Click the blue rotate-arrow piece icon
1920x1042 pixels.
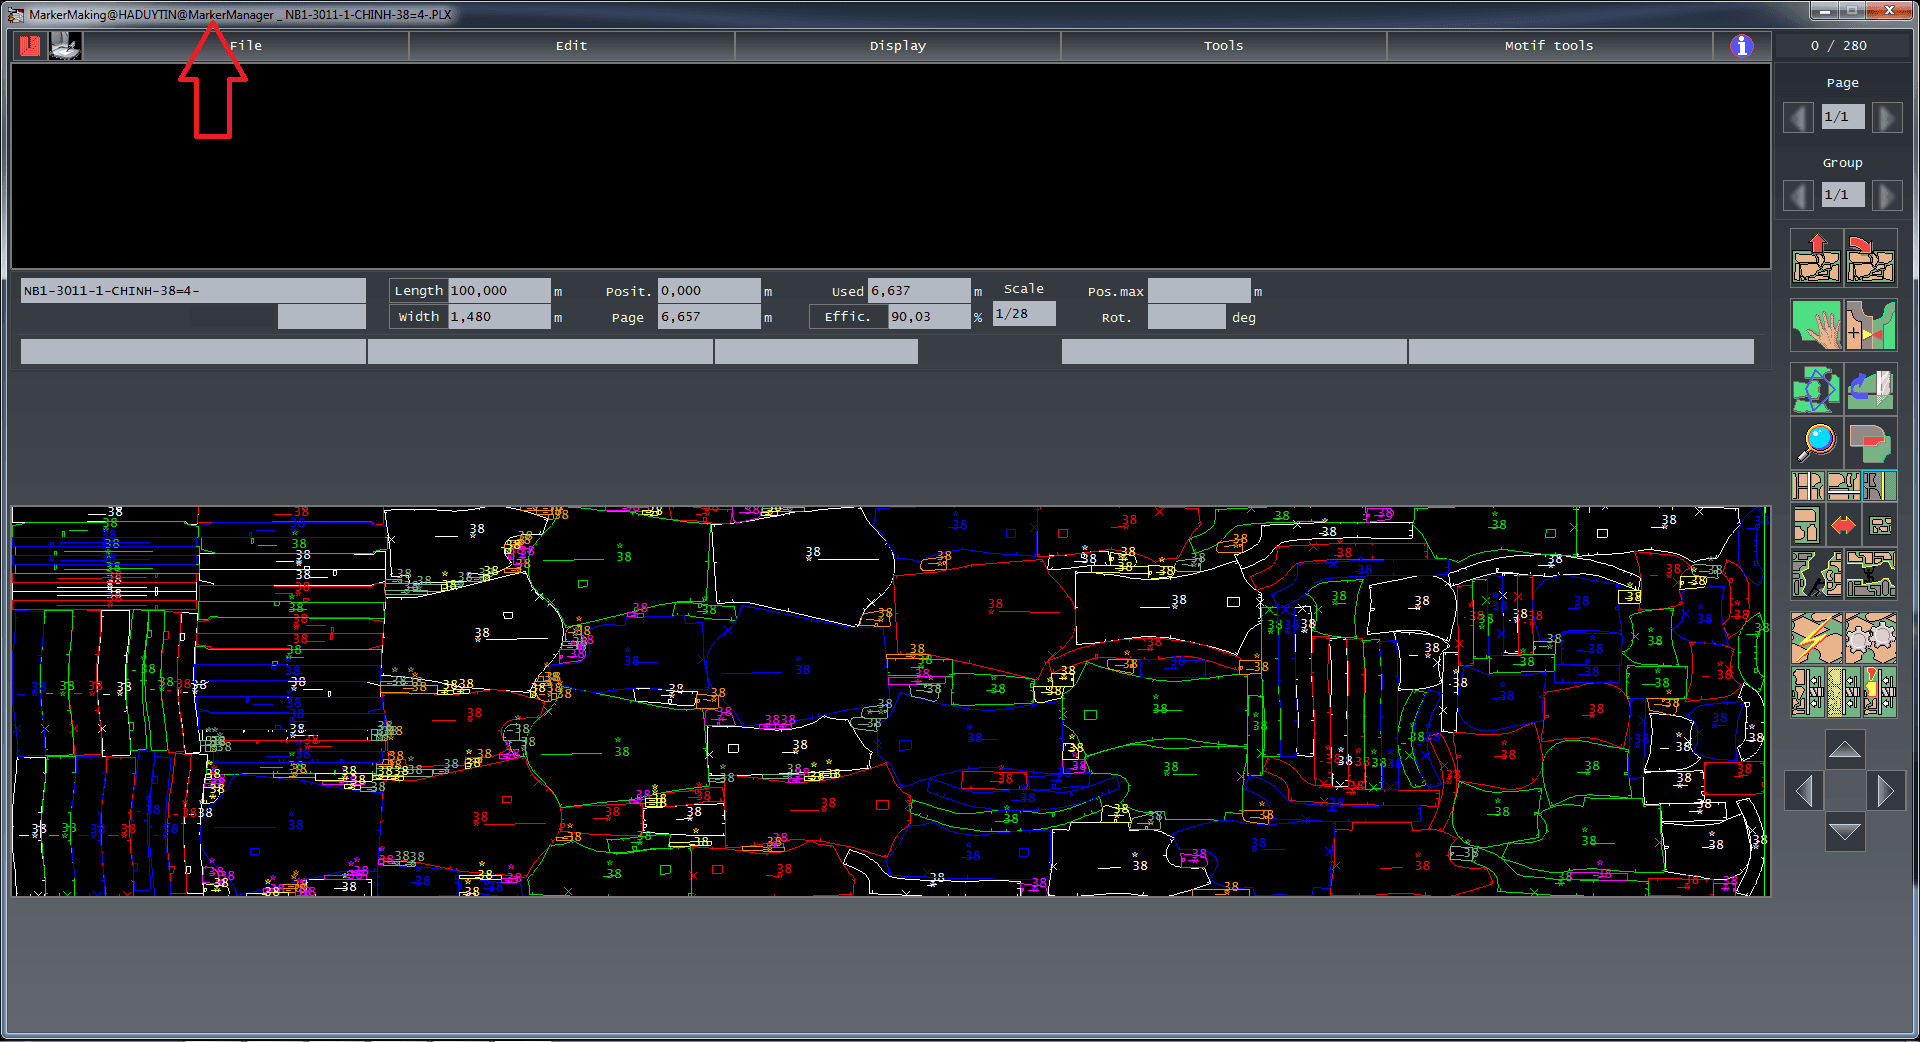pos(1870,388)
